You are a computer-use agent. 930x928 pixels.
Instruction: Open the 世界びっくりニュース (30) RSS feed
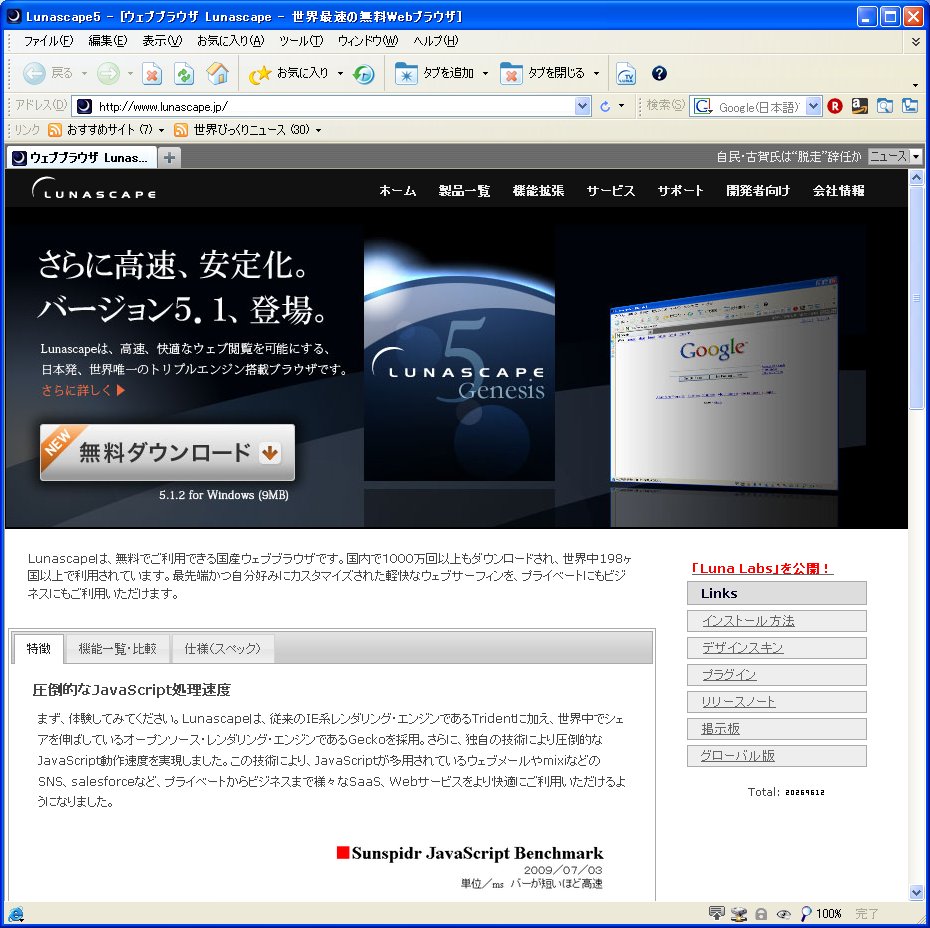tap(242, 130)
